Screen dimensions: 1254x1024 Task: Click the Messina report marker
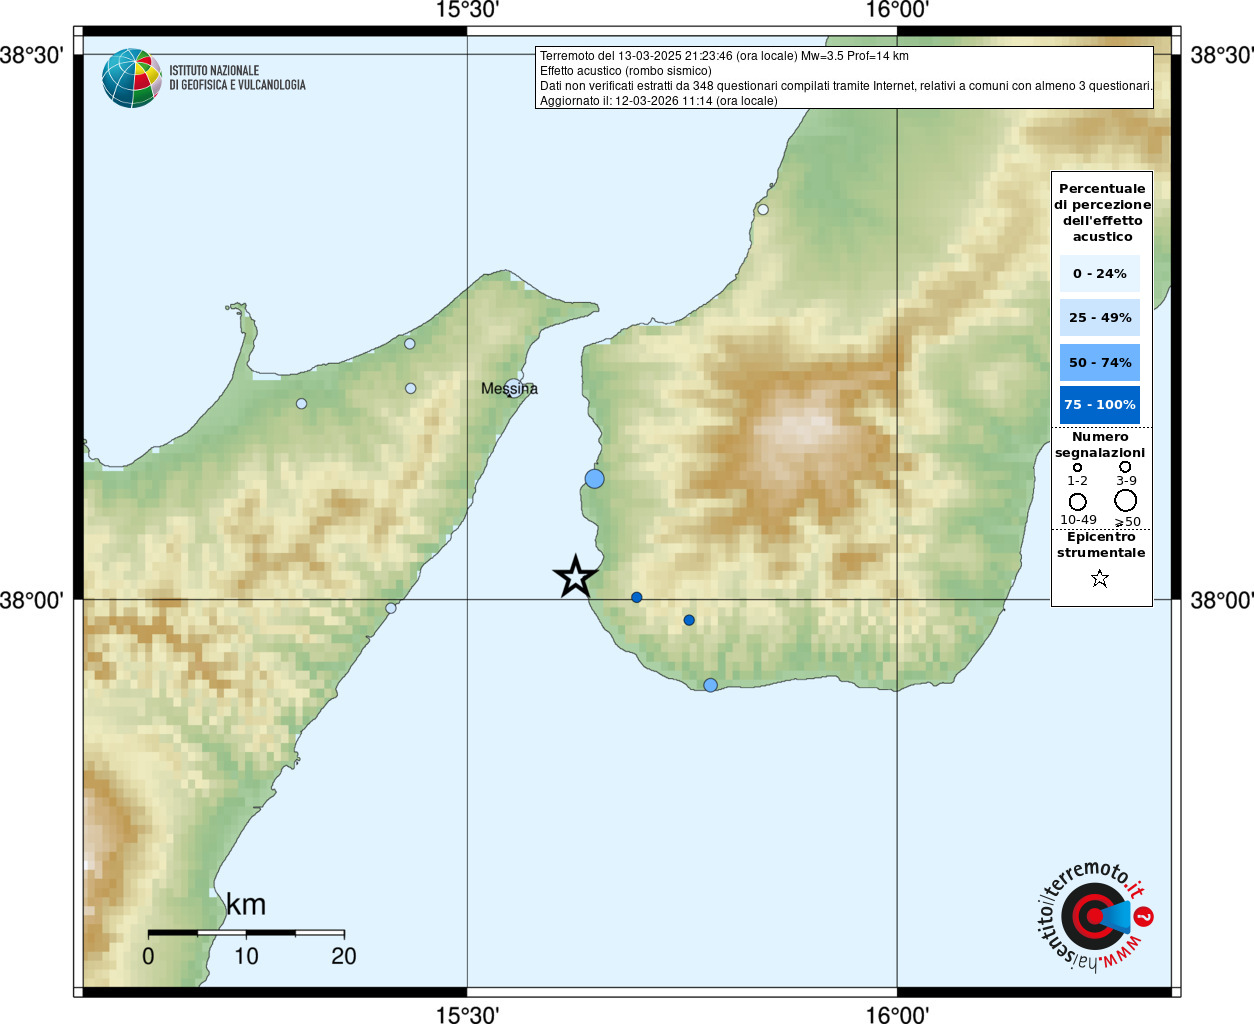tap(513, 387)
